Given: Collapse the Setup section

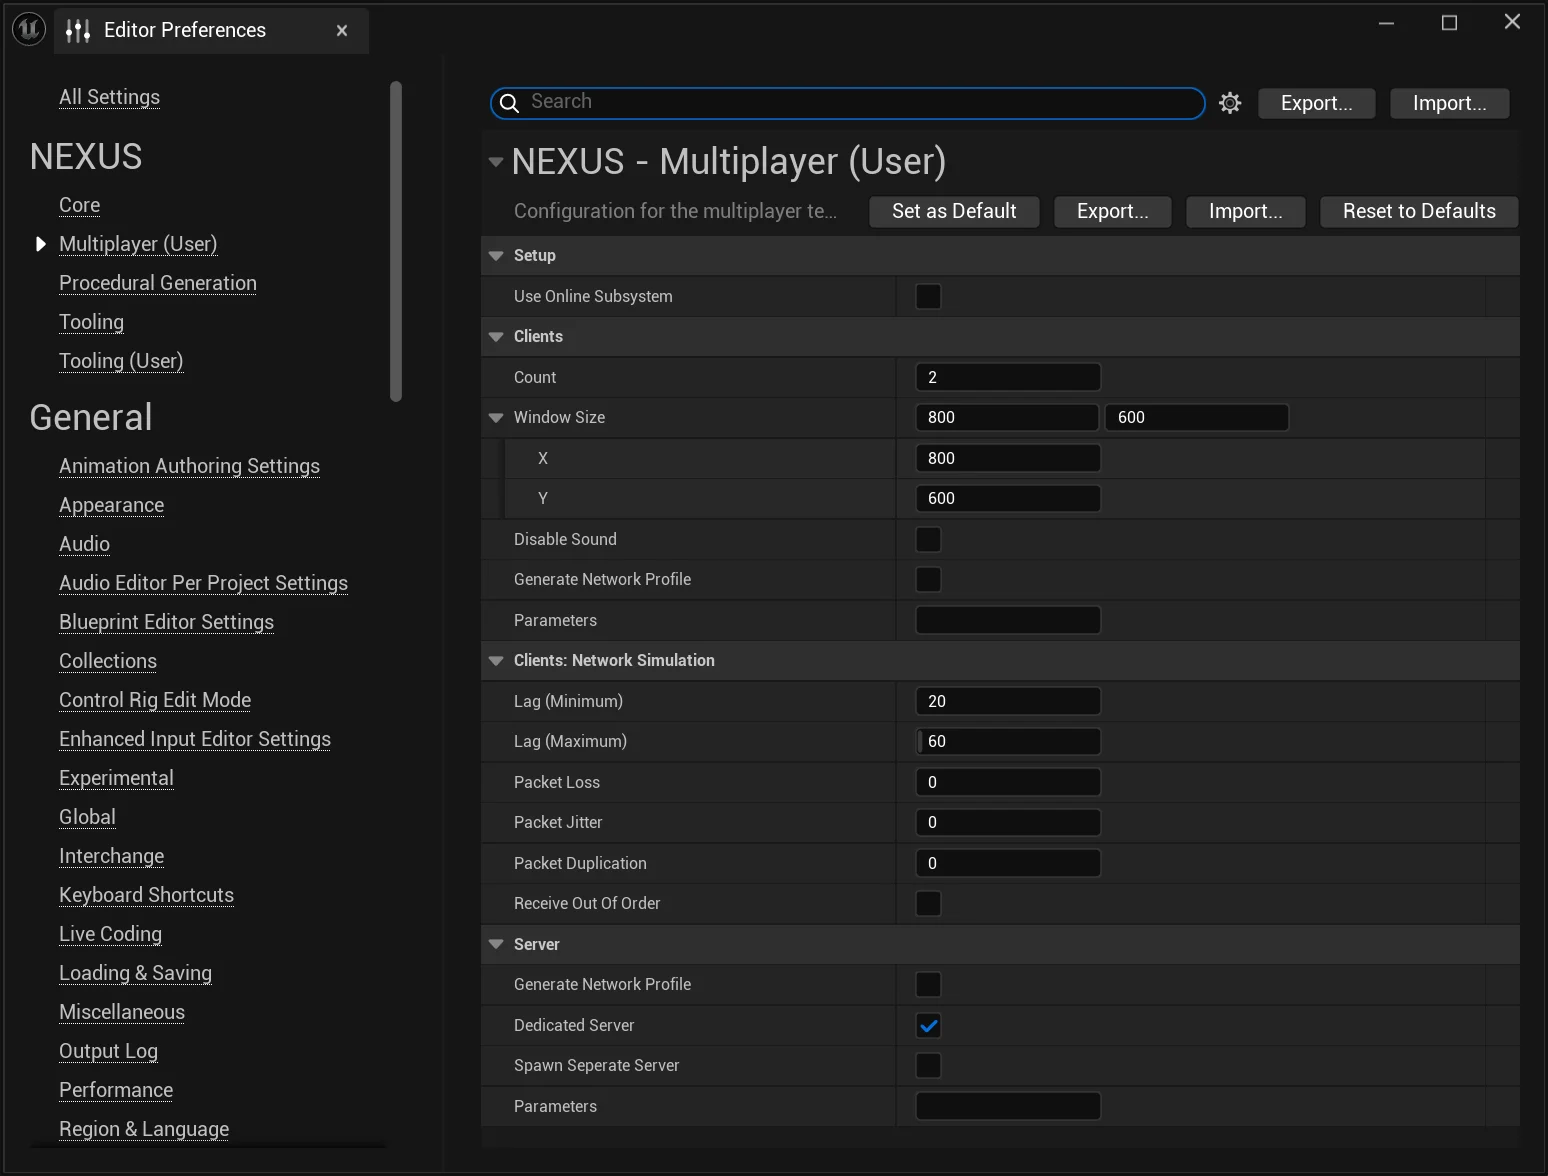Looking at the screenshot, I should (496, 255).
